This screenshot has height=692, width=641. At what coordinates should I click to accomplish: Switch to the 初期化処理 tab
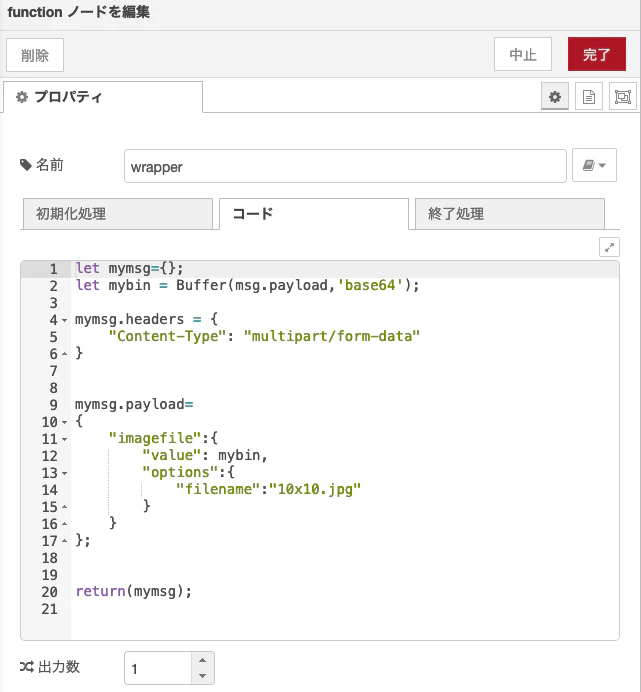click(x=118, y=214)
